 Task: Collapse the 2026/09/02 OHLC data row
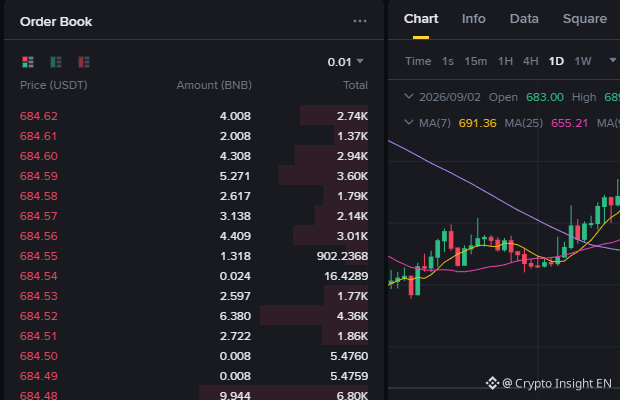click(409, 96)
